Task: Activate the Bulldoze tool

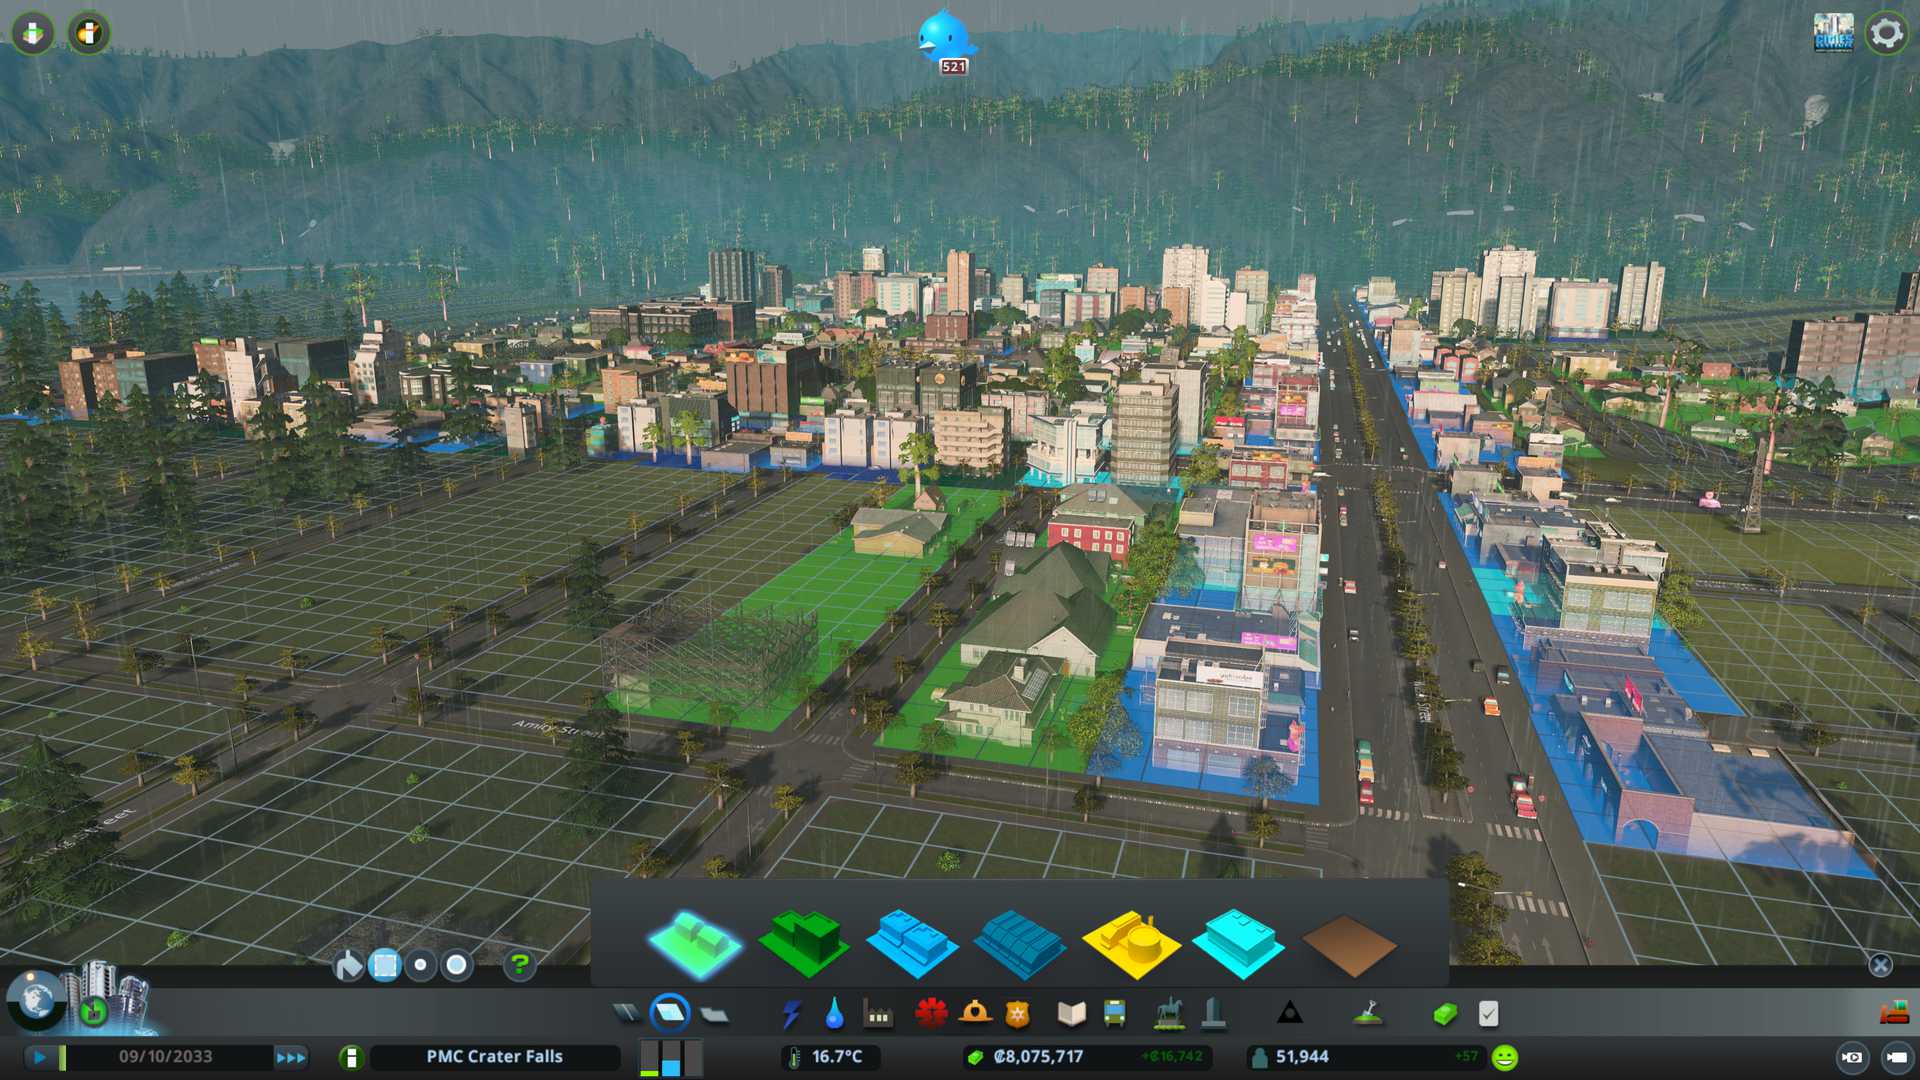Action: point(1893,1014)
